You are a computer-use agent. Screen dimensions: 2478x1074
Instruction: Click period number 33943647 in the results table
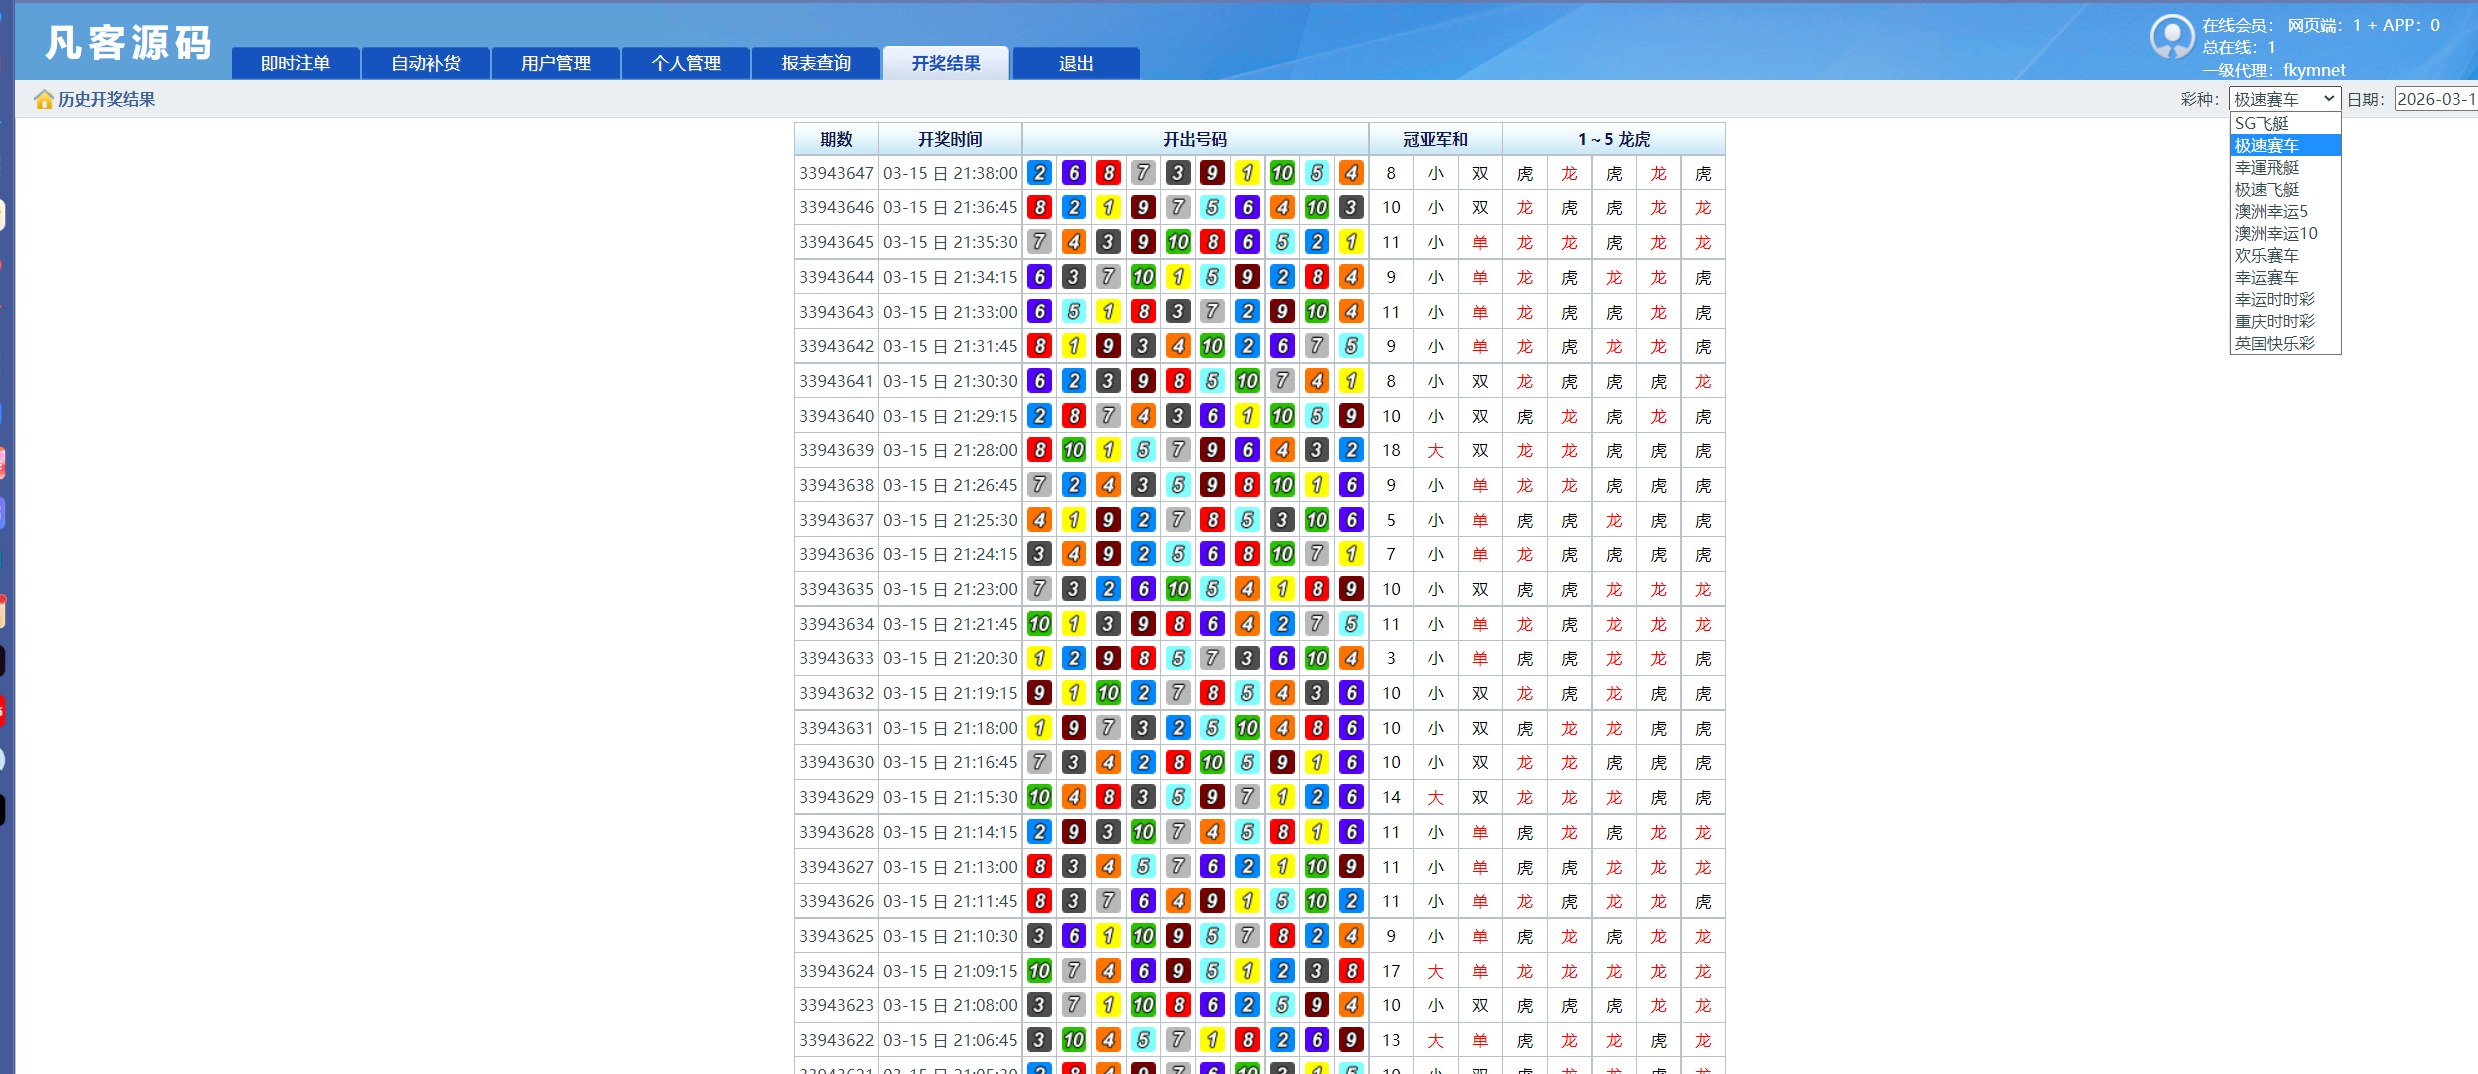[836, 172]
